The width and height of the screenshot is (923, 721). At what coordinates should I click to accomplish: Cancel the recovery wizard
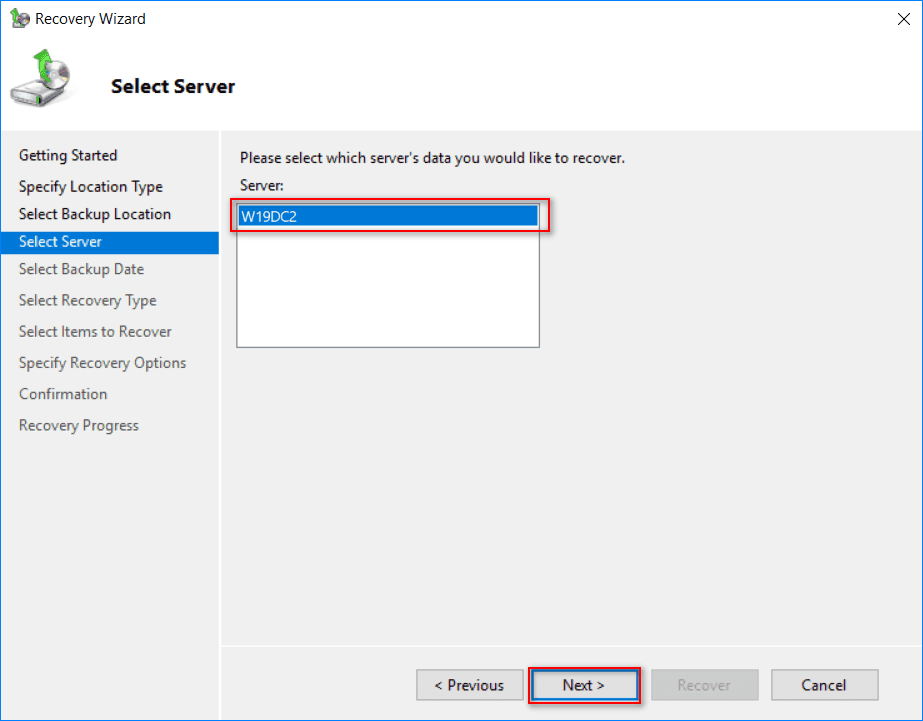point(824,685)
